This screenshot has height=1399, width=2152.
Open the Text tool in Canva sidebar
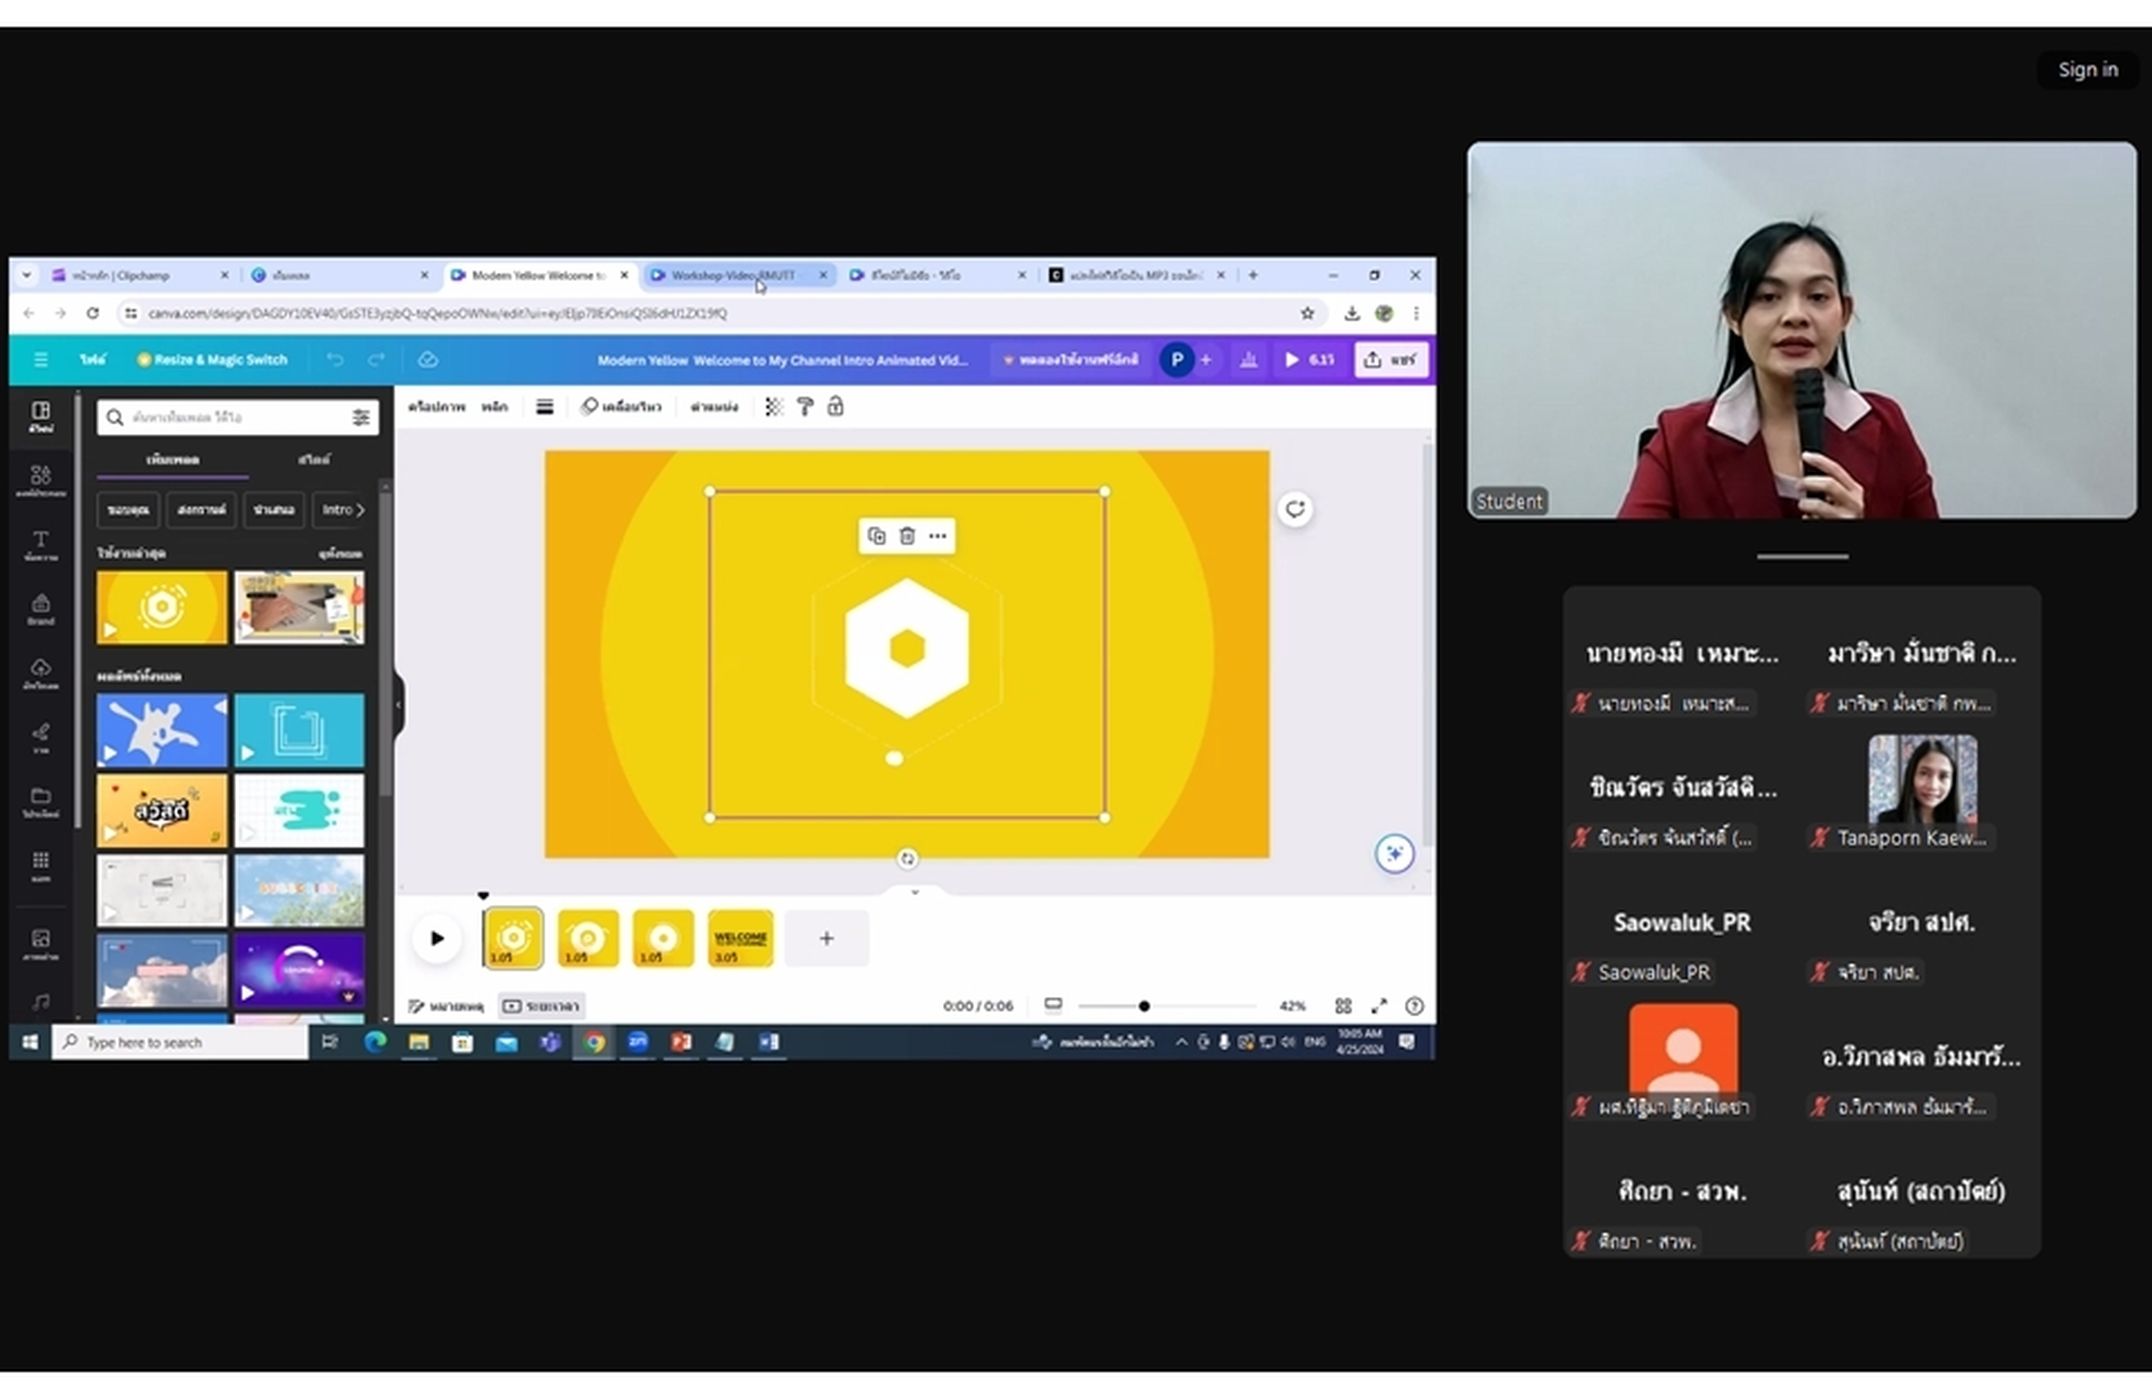coord(40,545)
